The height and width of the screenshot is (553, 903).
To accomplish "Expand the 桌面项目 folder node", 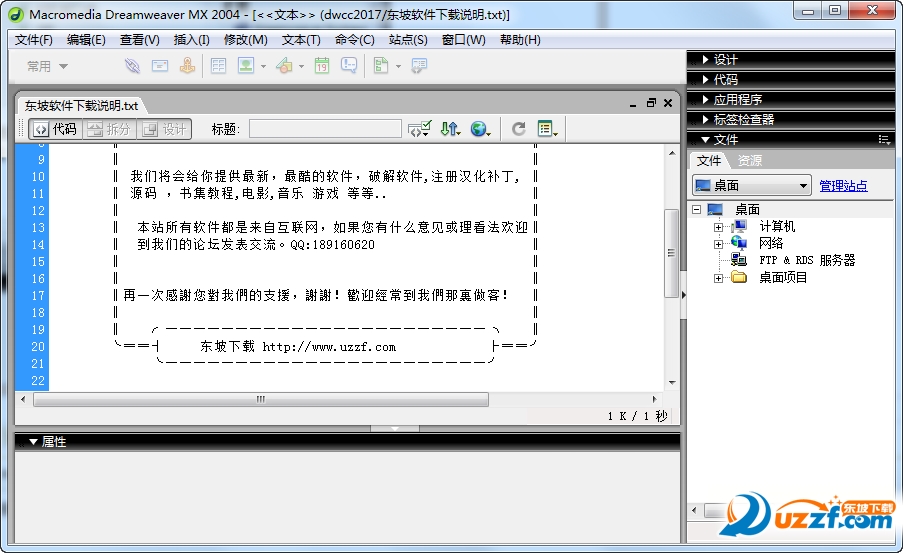I will coord(718,278).
